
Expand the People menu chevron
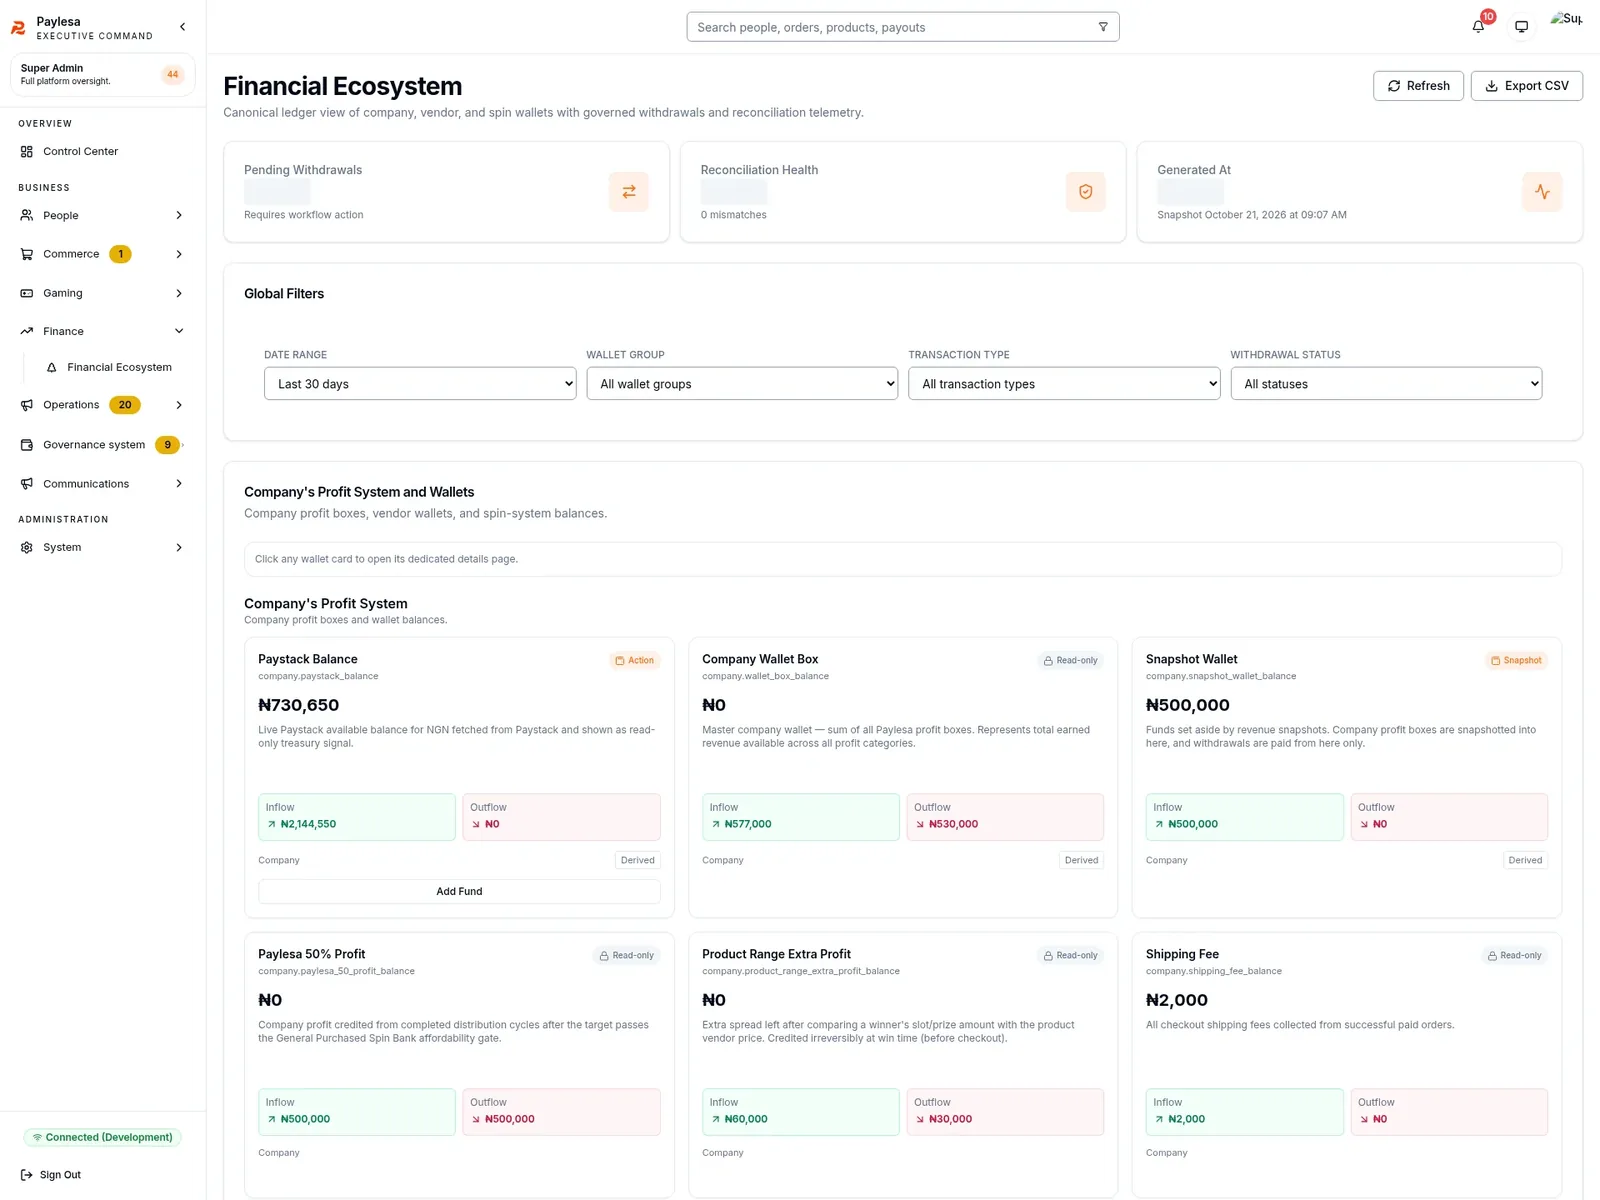click(179, 215)
